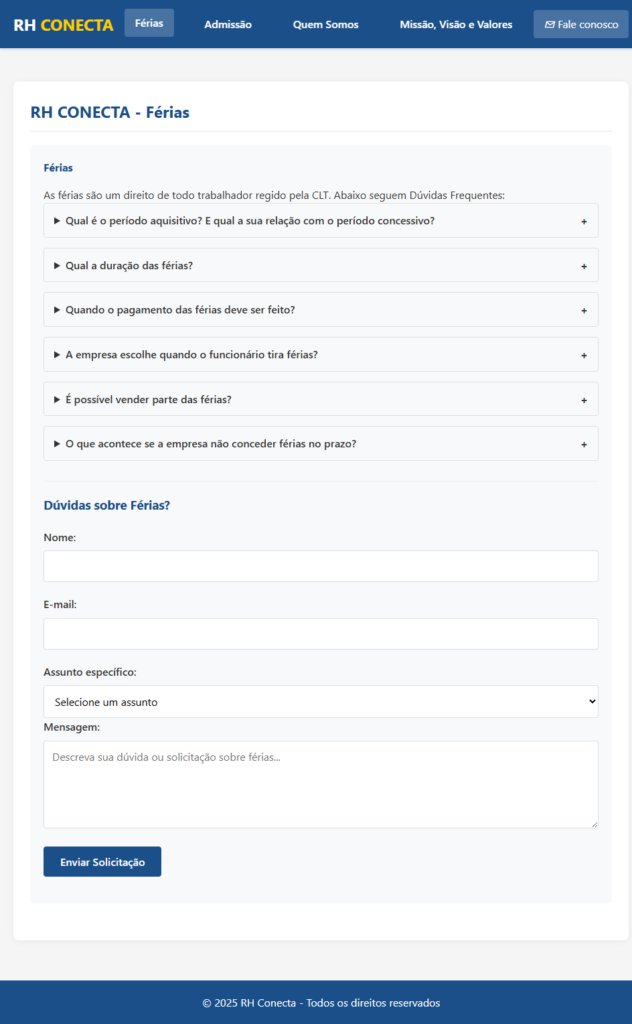Focus the E-mail input field
The height and width of the screenshot is (1024, 632).
[320, 634]
